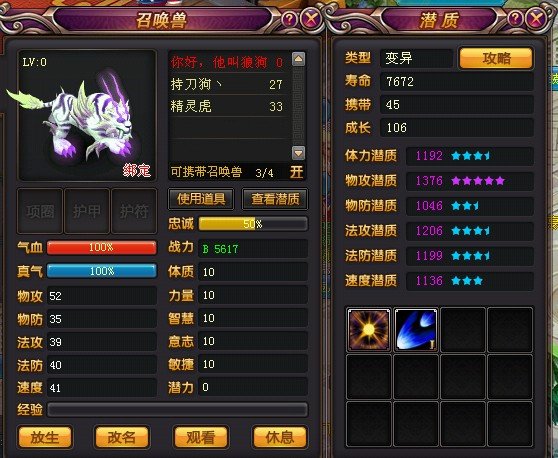Select the golden starburst skill icon
Image resolution: width=558 pixels, height=458 pixels.
point(369,330)
